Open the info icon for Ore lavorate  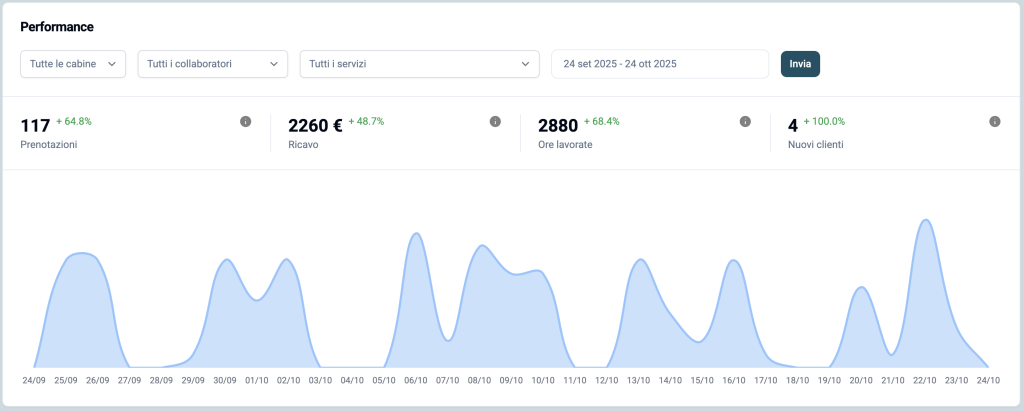(x=745, y=122)
